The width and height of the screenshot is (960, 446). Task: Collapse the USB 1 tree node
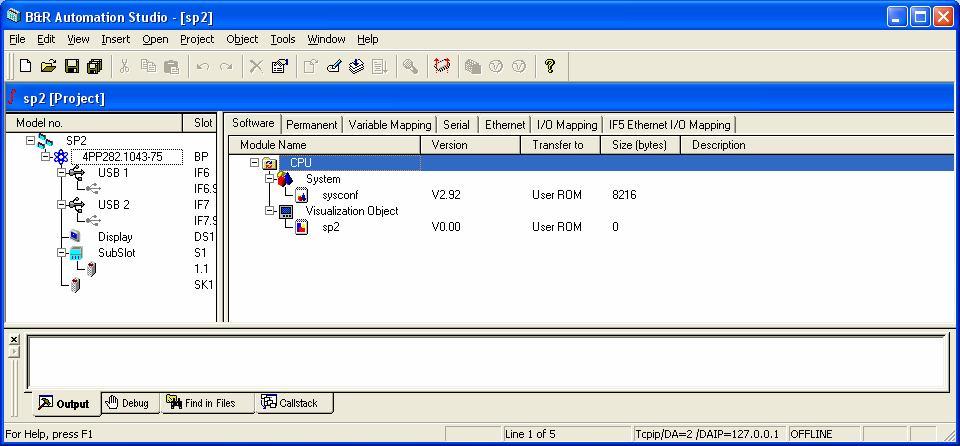pos(61,173)
